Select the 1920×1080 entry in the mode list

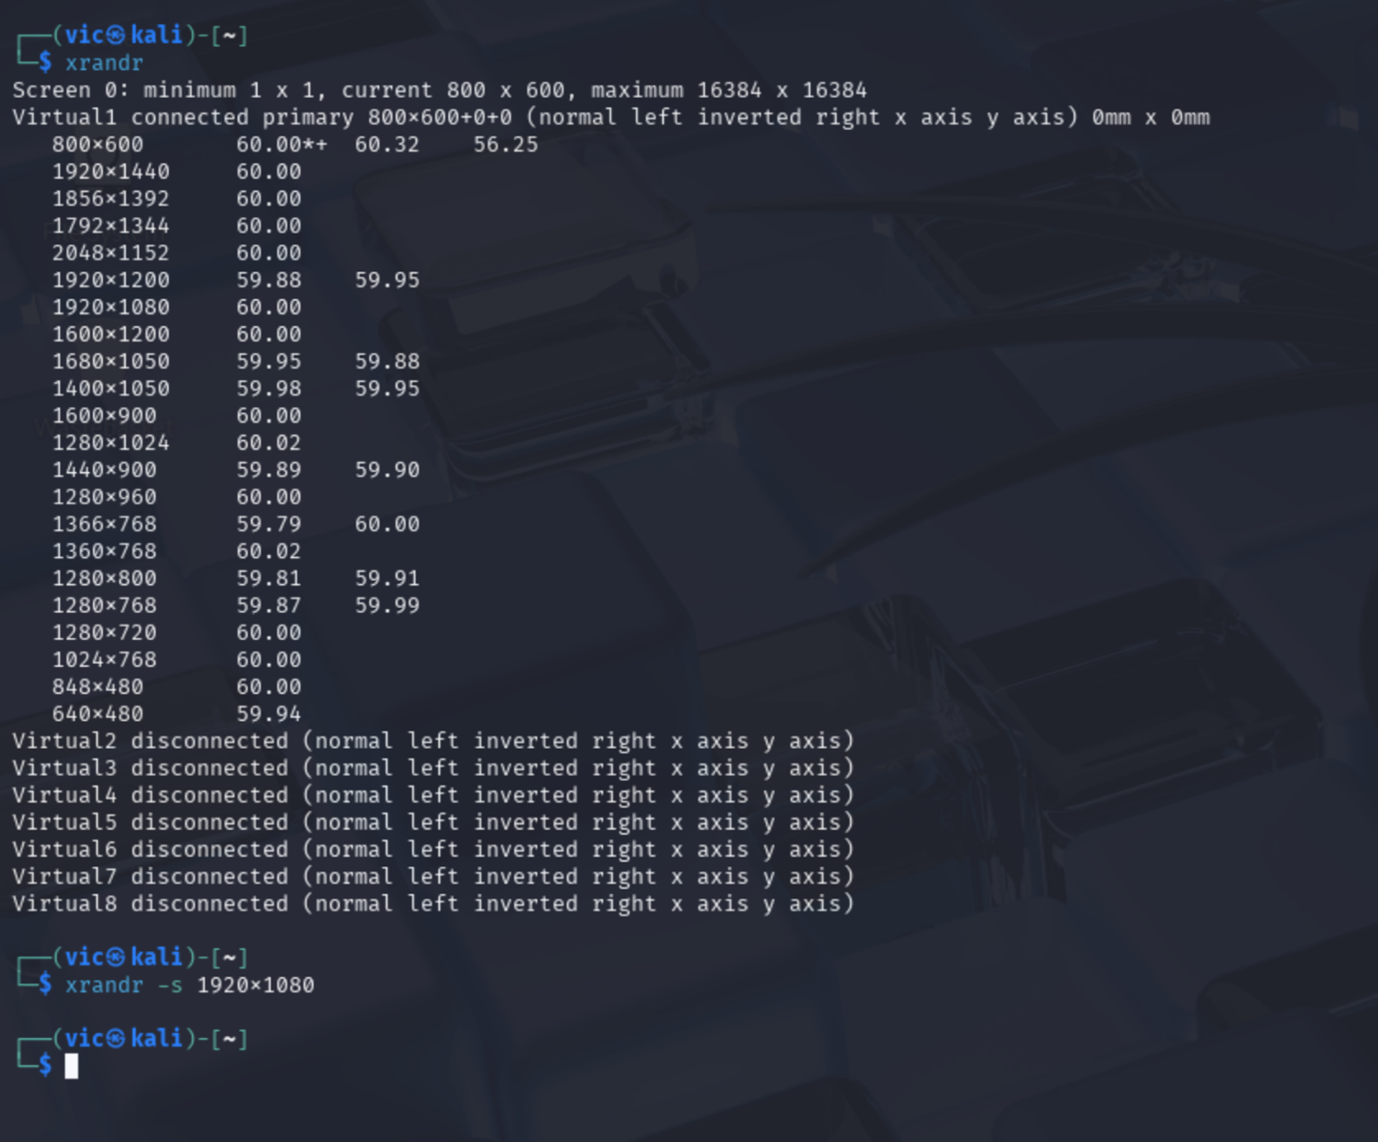(x=110, y=308)
